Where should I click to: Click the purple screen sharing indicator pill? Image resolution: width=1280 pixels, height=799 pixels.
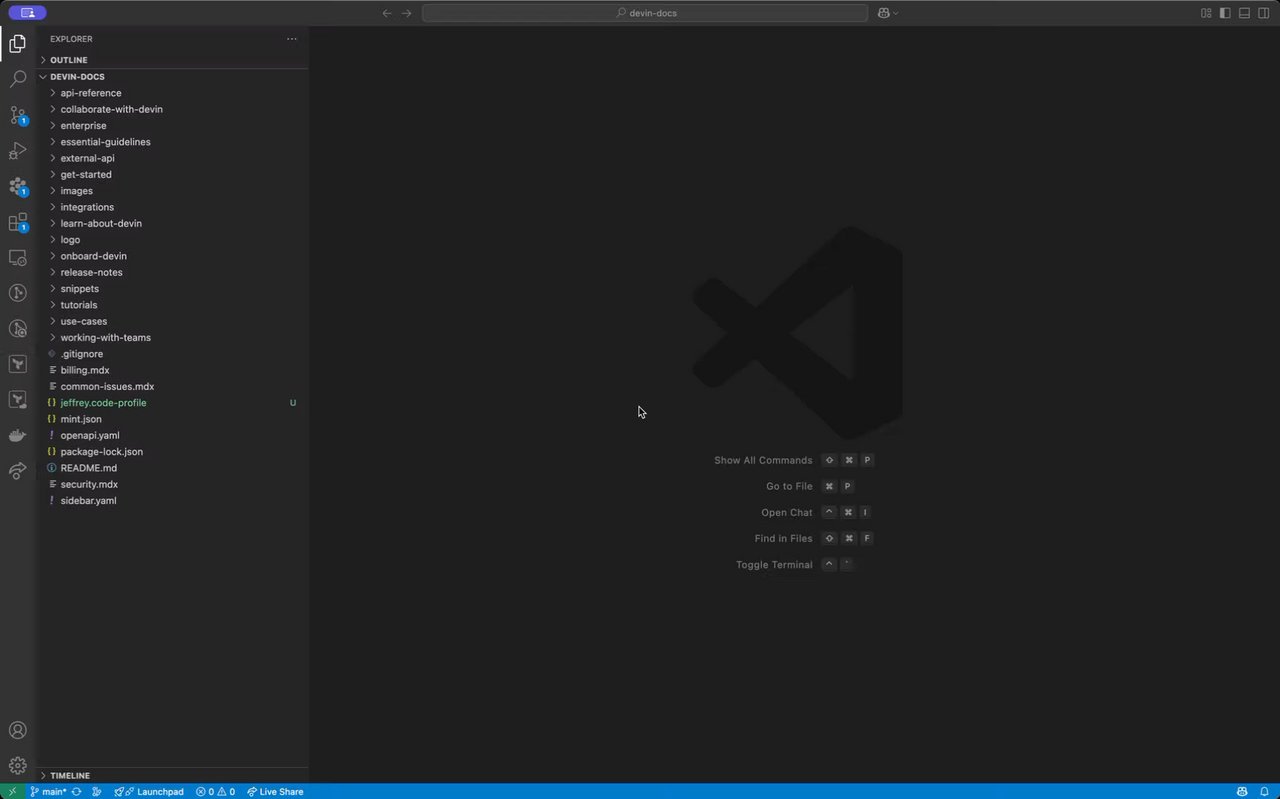click(x=27, y=13)
